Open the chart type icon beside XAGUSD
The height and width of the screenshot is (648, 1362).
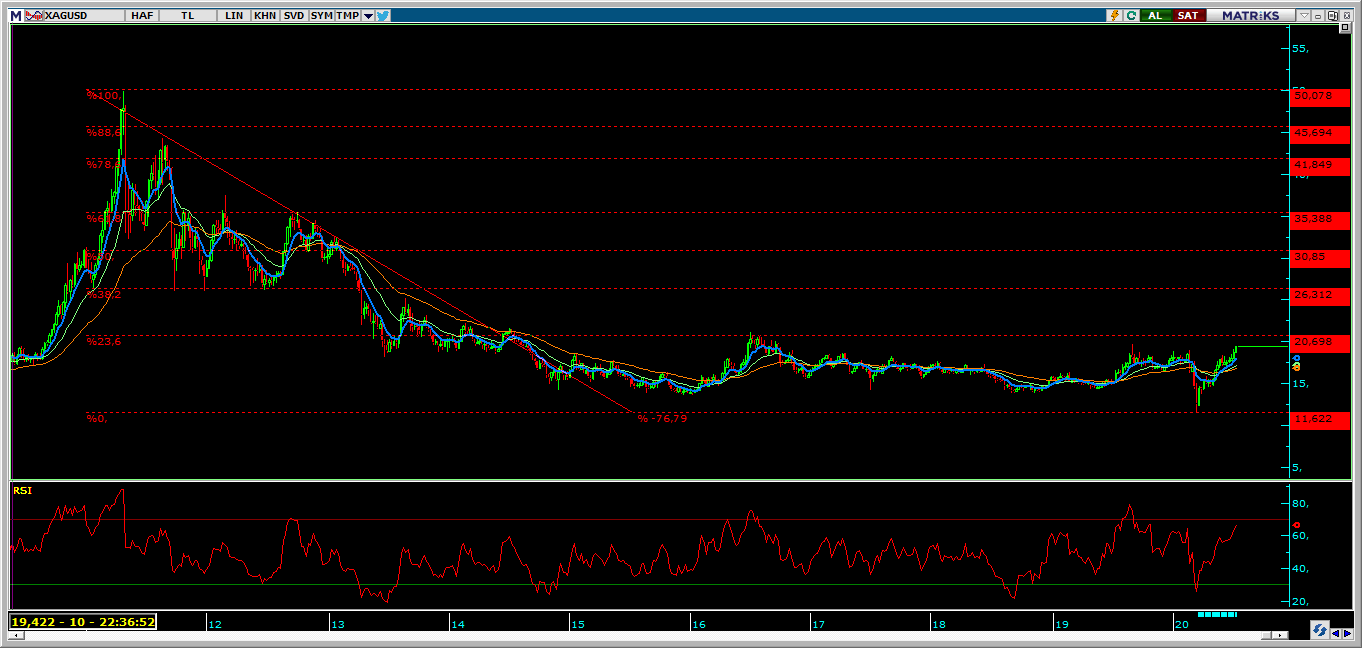pyautogui.click(x=34, y=16)
